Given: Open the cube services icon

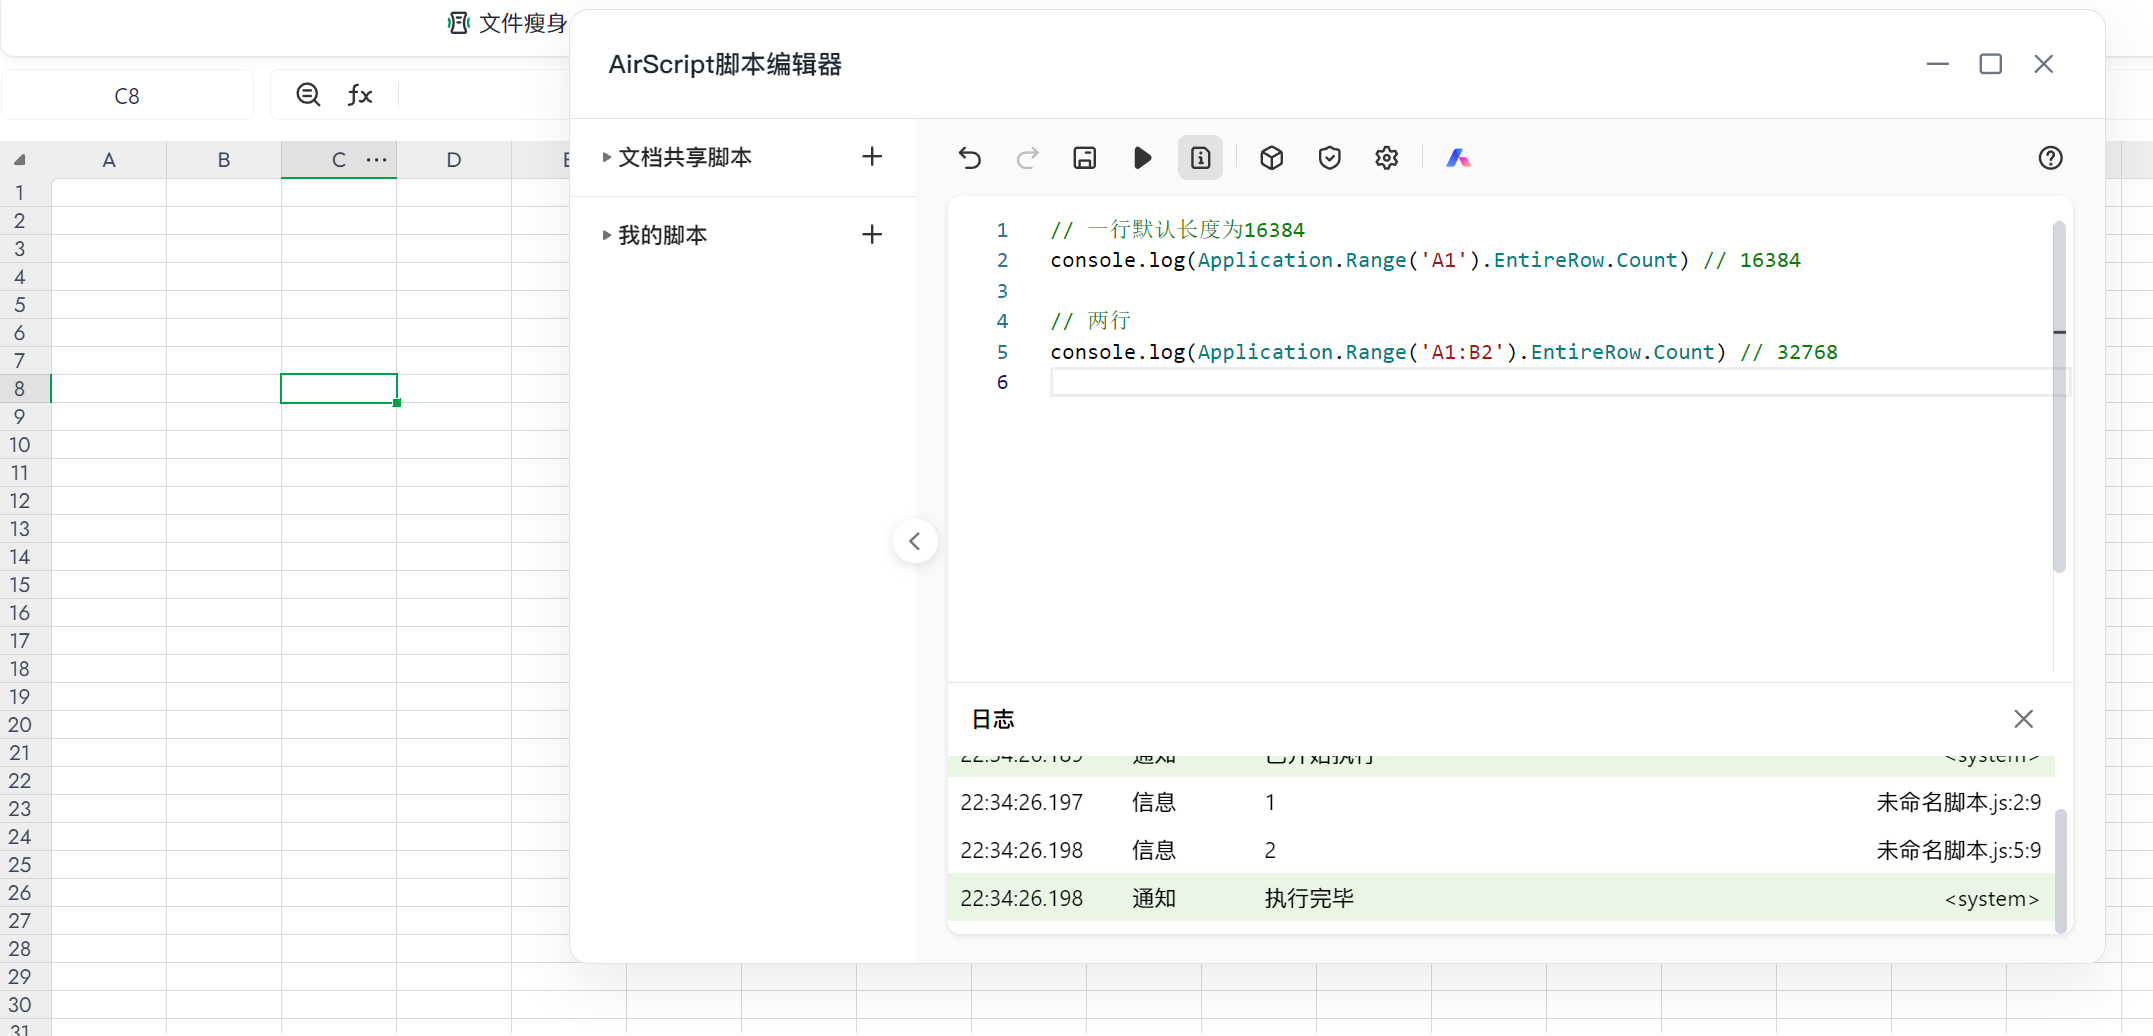Looking at the screenshot, I should coord(1271,158).
